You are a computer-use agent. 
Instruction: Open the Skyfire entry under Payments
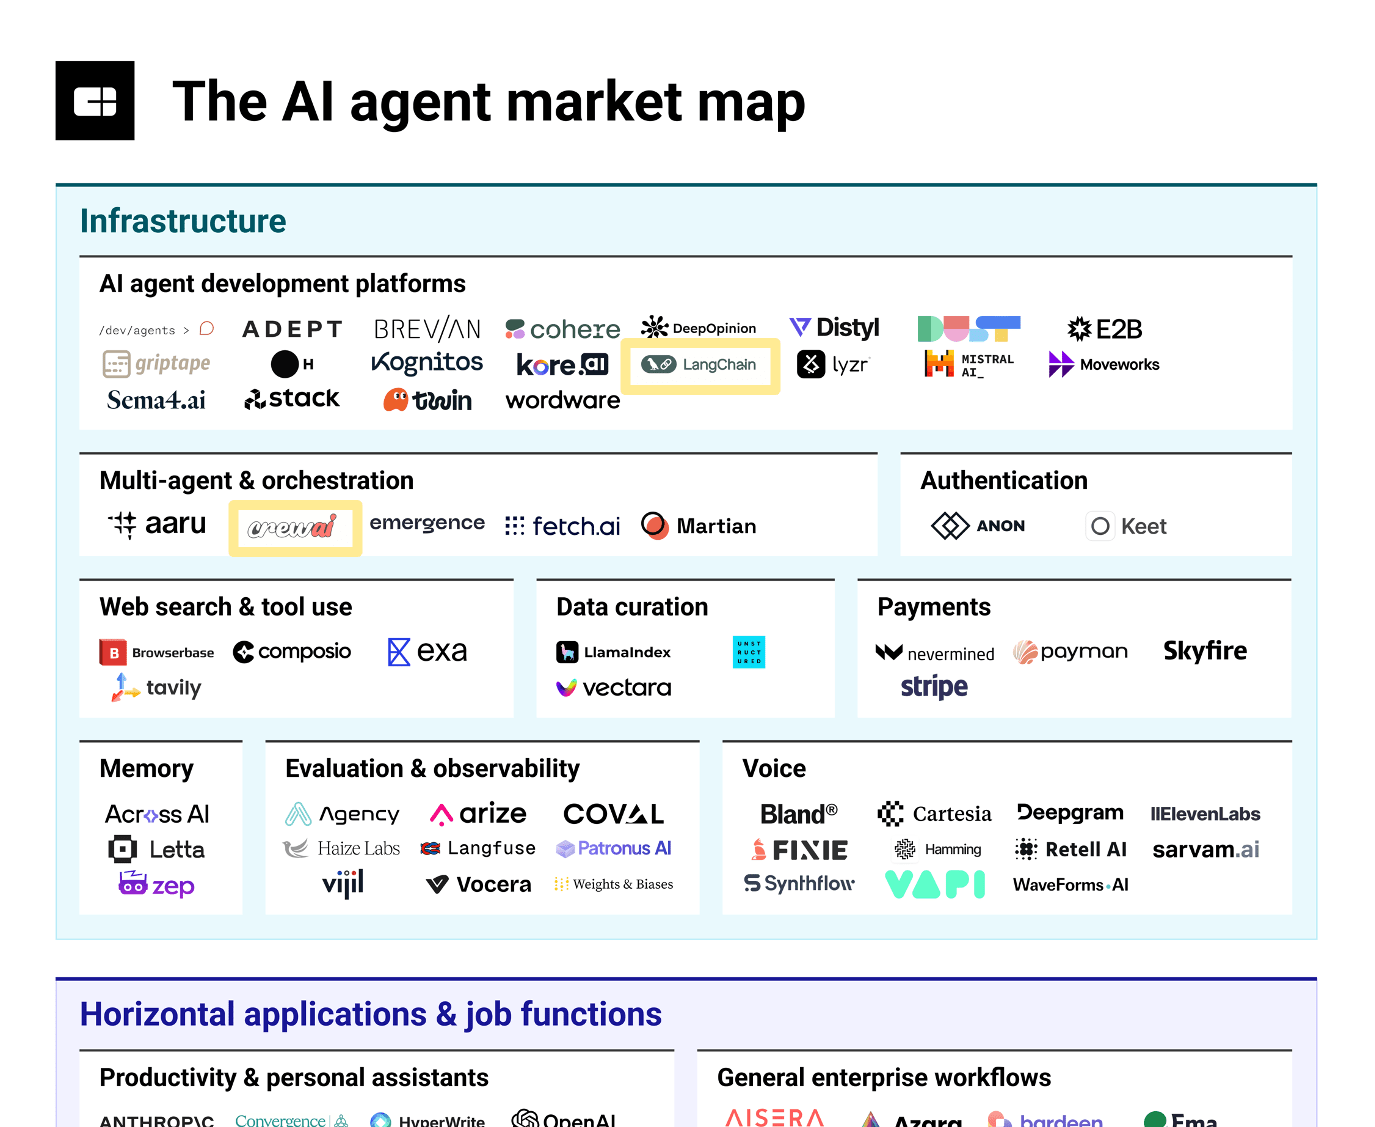tap(1204, 650)
